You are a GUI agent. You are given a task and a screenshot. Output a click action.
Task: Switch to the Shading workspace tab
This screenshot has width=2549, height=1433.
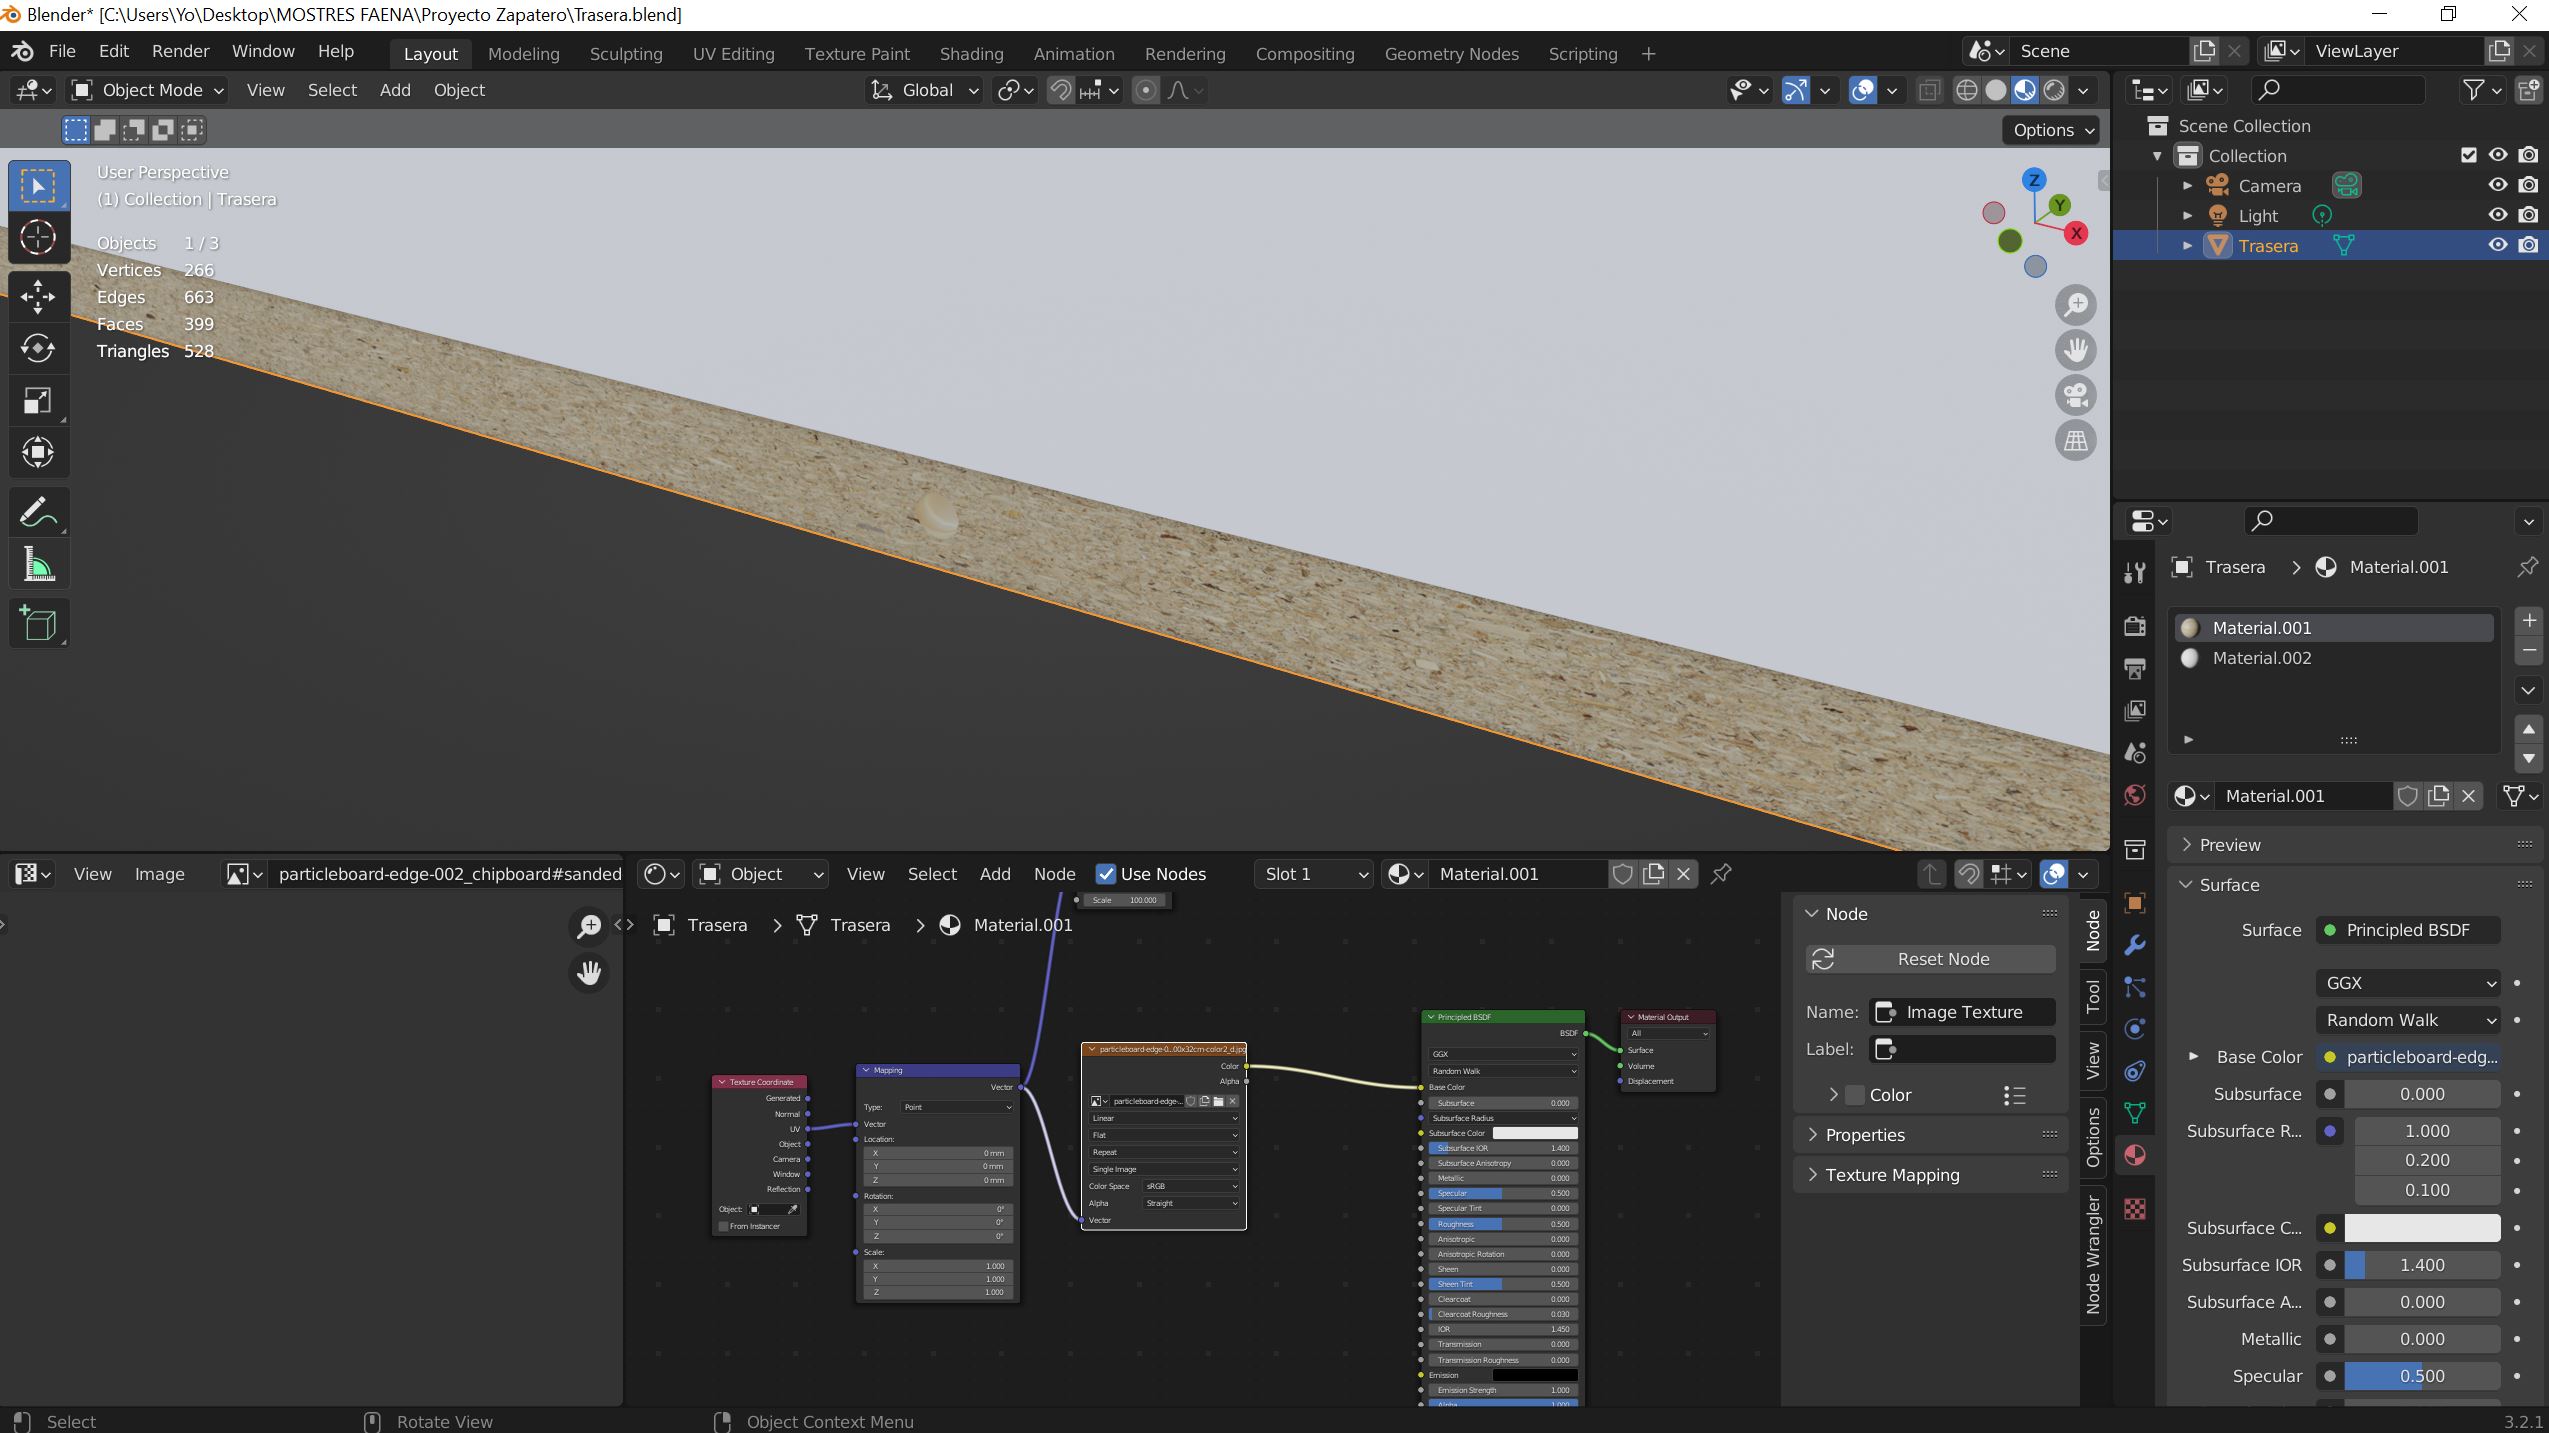970,54
